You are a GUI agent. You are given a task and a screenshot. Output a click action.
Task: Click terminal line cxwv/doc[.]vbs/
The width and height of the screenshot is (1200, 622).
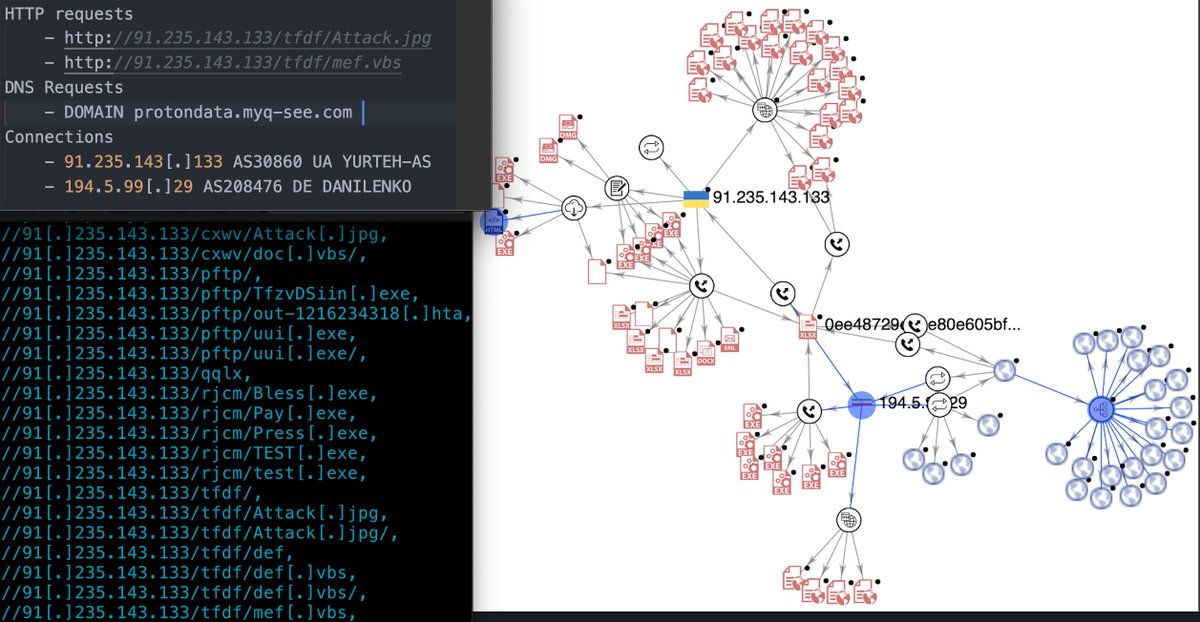click(x=185, y=256)
